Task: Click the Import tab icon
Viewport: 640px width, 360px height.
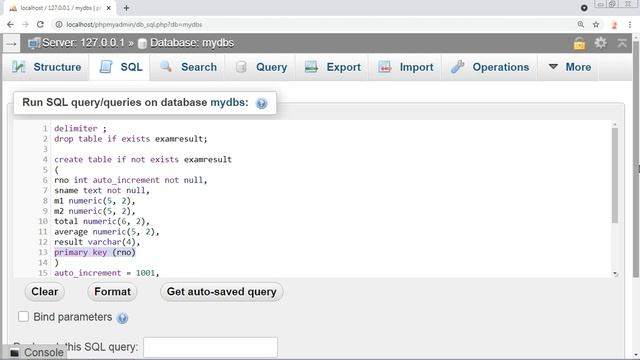Action: point(384,67)
